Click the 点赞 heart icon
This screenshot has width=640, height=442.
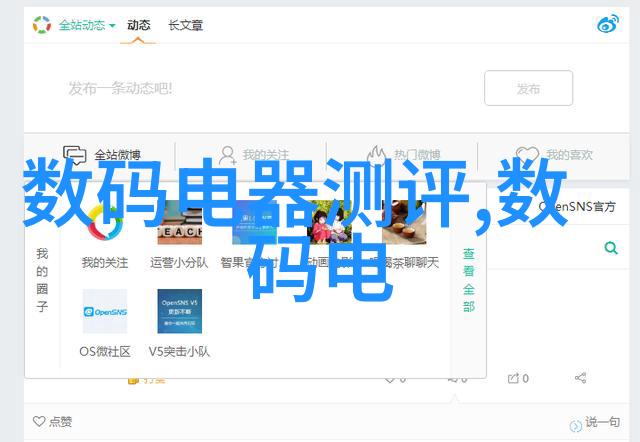pos(39,422)
